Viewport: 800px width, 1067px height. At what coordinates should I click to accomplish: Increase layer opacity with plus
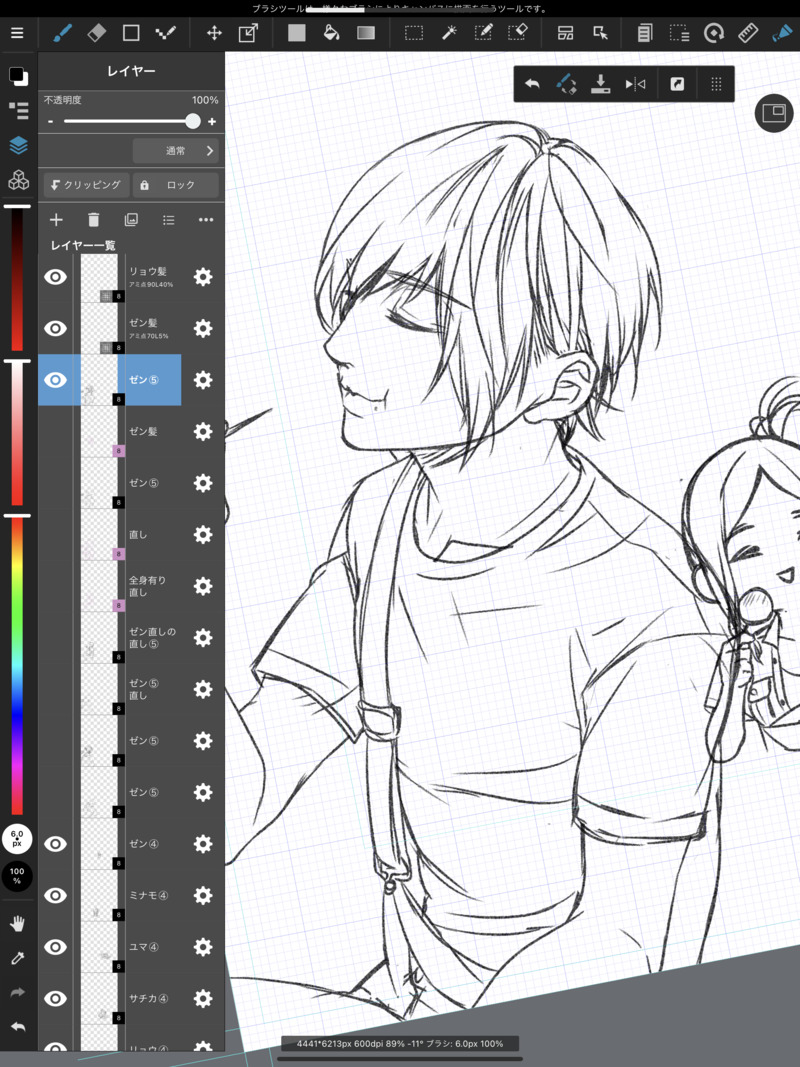212,122
